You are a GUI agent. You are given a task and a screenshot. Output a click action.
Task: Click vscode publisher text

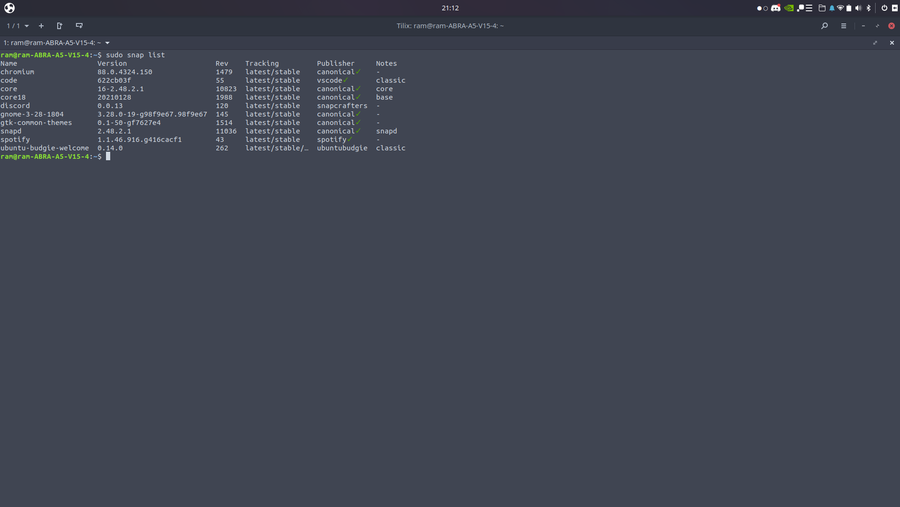329,80
